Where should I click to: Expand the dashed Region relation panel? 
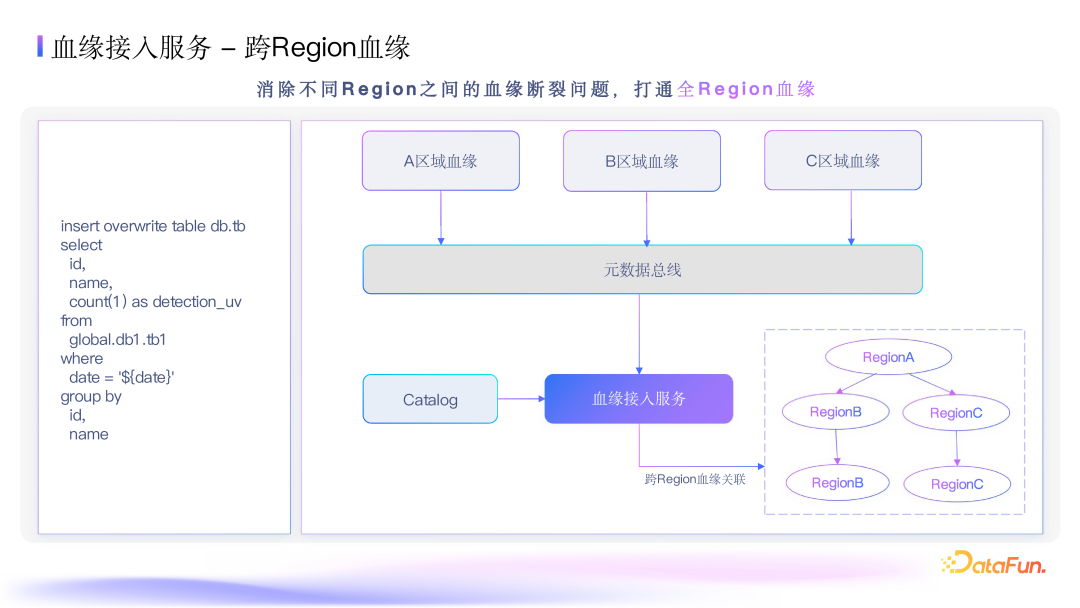pyautogui.click(x=894, y=421)
